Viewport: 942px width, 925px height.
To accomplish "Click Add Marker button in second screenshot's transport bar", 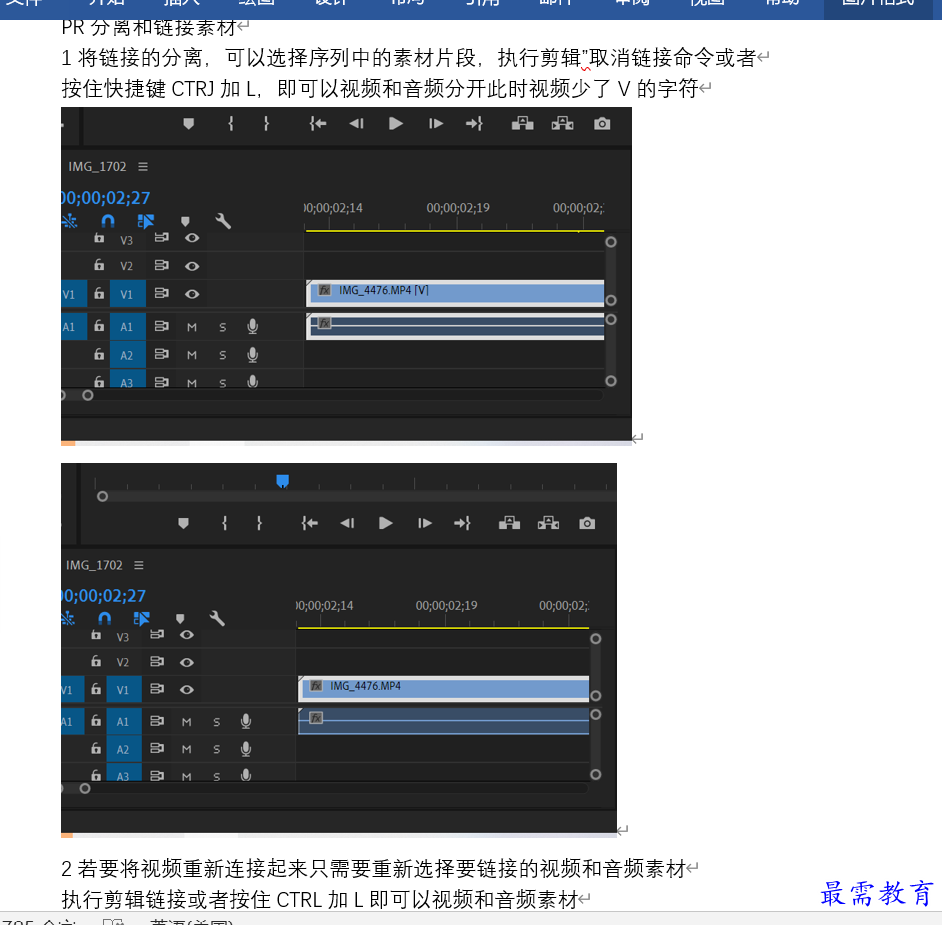I will (184, 523).
